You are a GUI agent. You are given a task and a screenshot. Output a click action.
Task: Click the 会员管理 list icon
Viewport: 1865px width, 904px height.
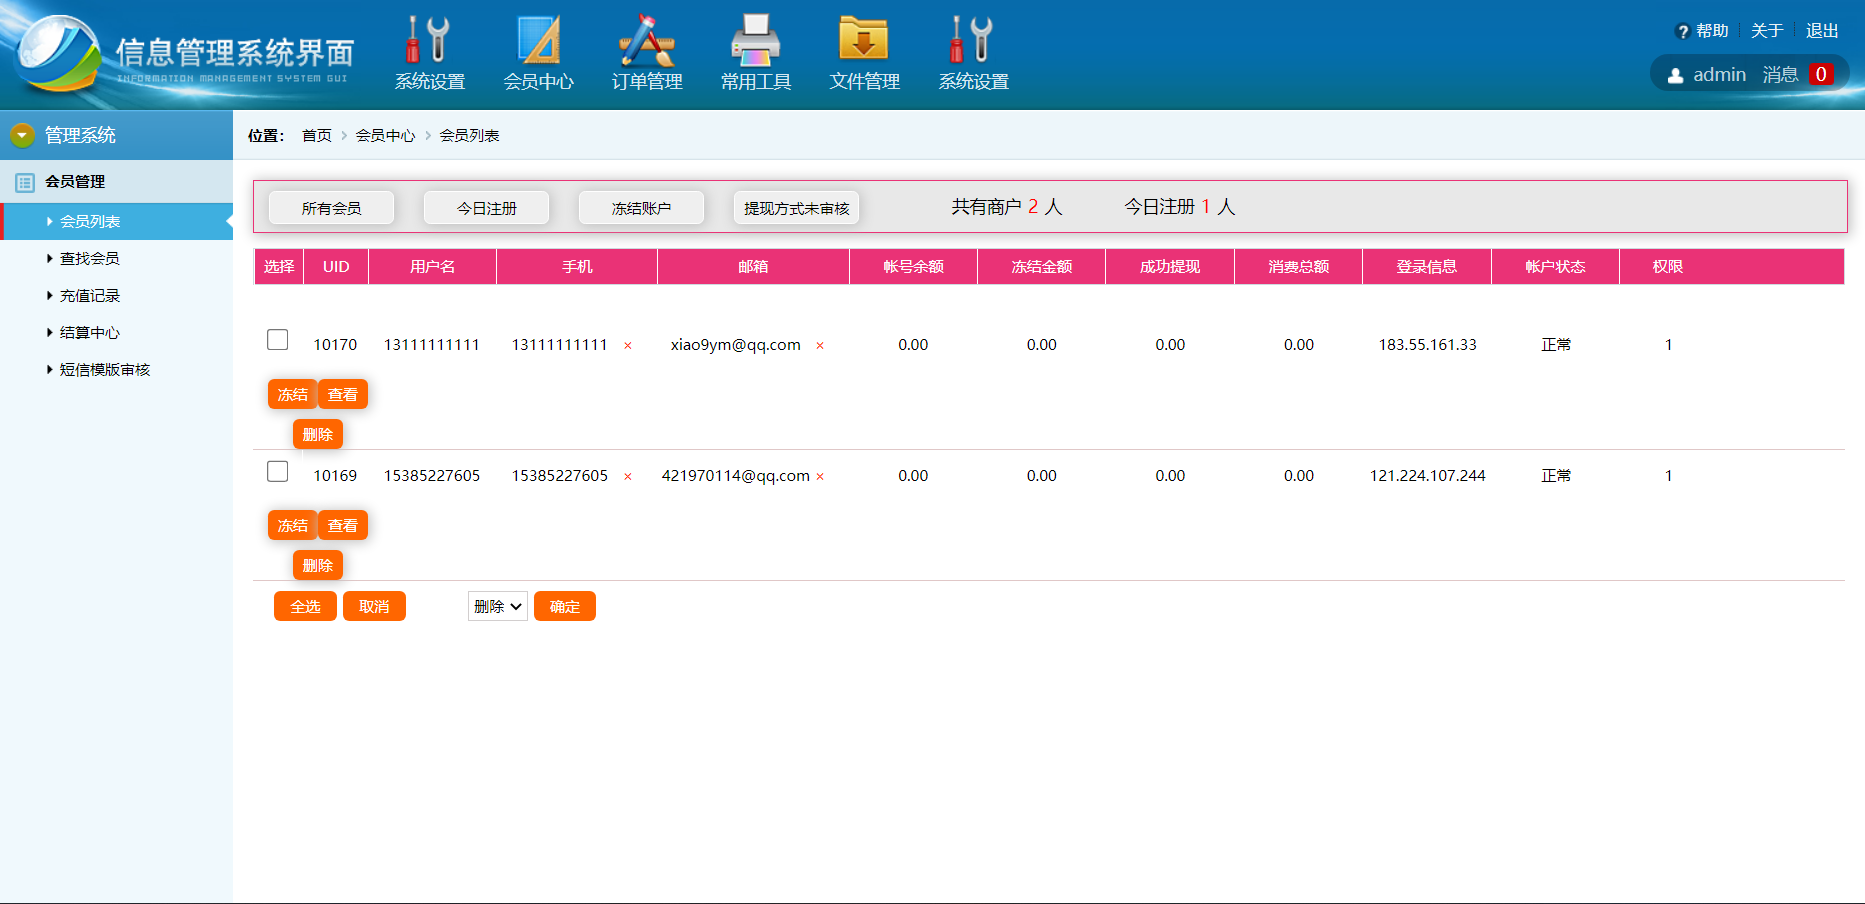point(25,182)
